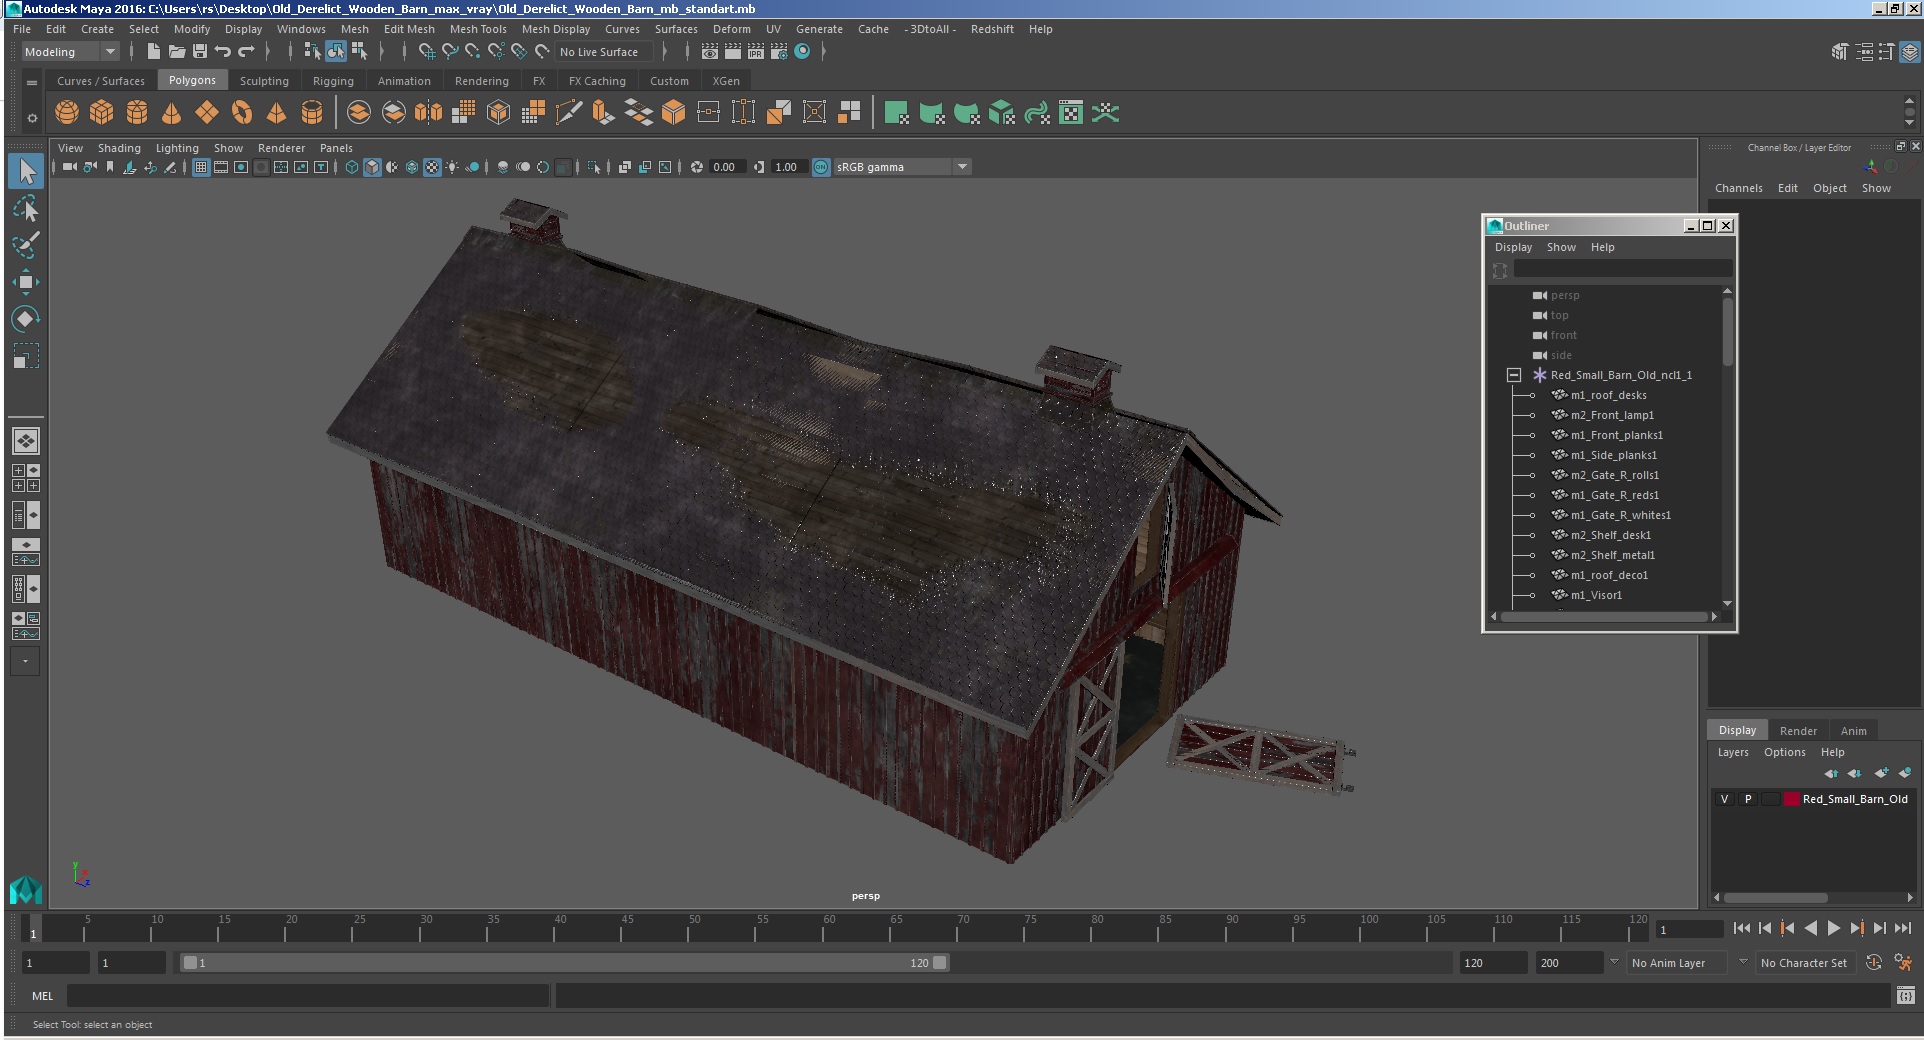Toggle use all lights in viewport
Screen dimensions: 1924x1040
pyautogui.click(x=452, y=167)
